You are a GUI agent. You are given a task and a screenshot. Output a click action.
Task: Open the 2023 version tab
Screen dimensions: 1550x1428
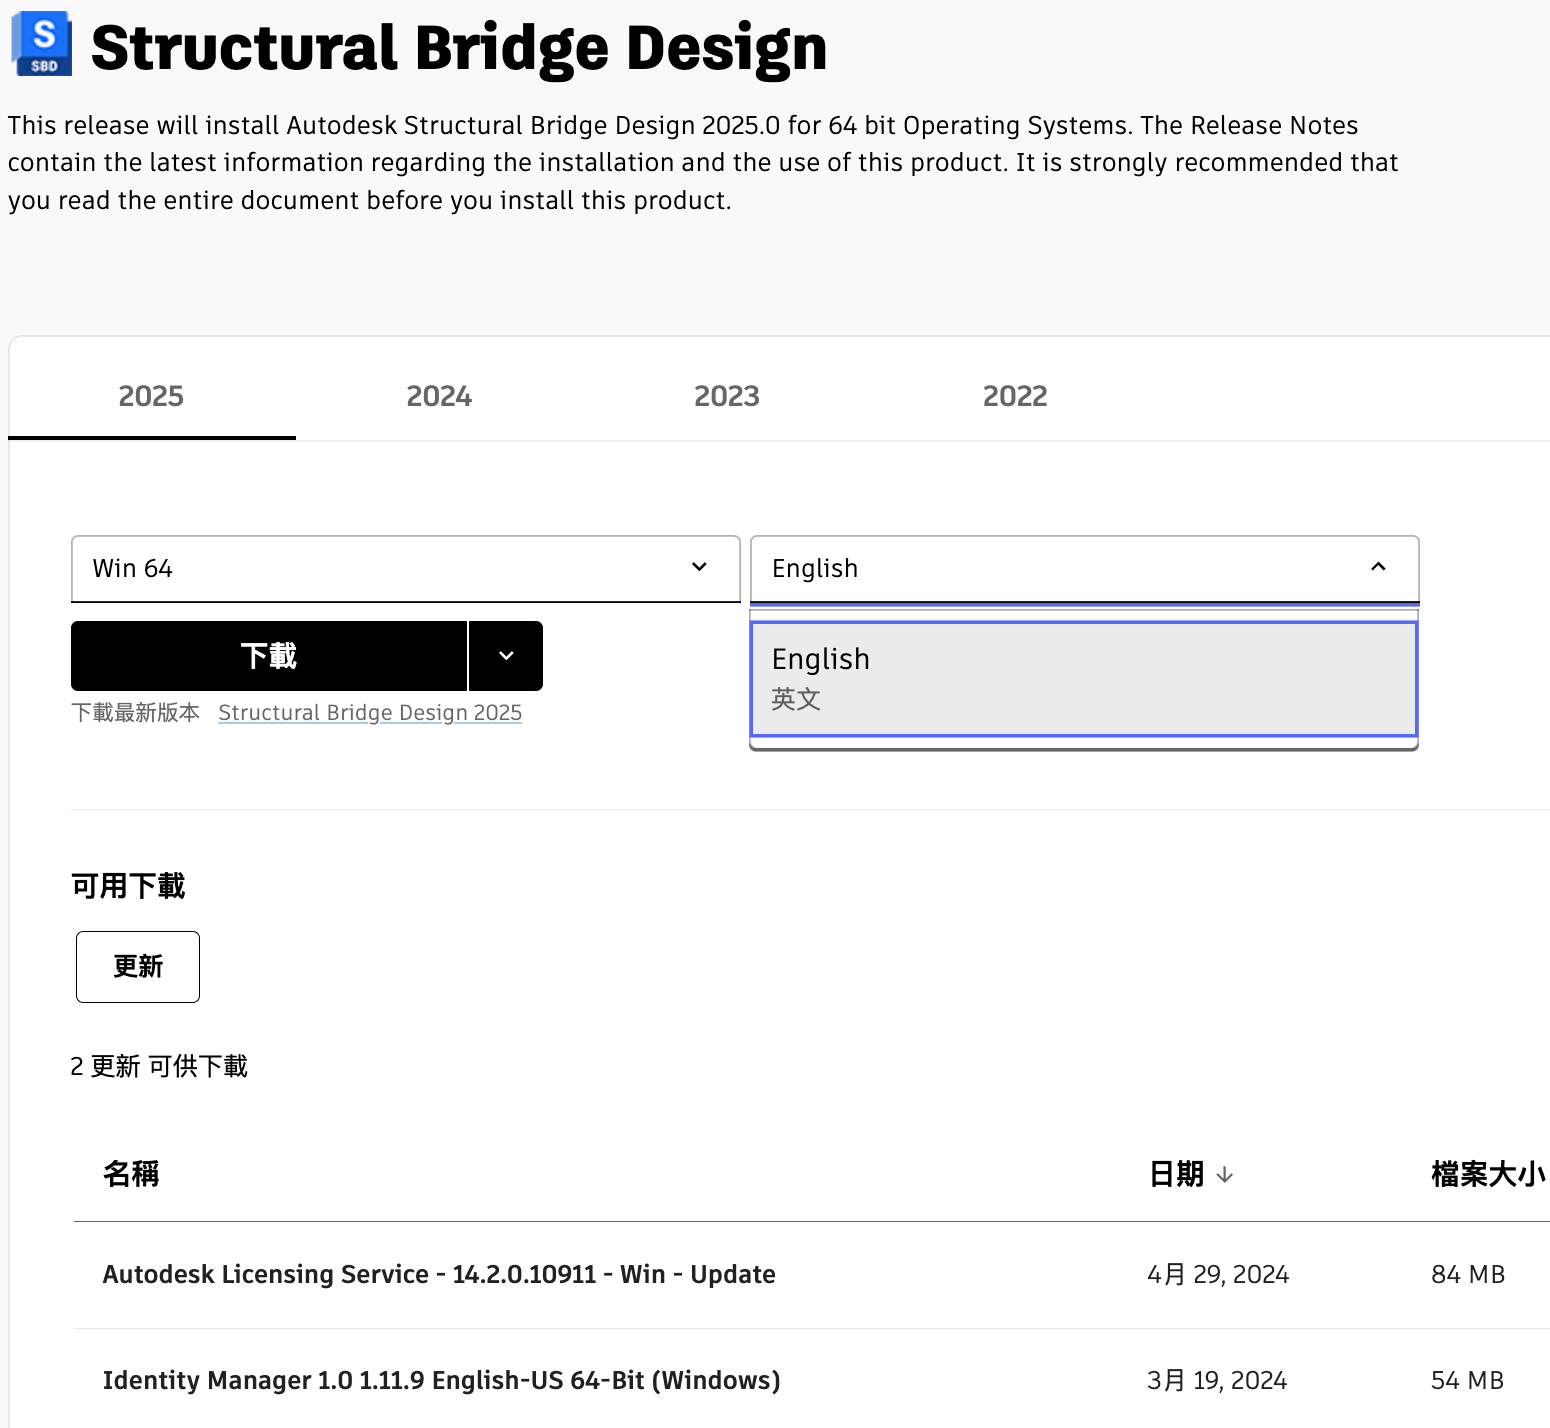click(x=726, y=396)
